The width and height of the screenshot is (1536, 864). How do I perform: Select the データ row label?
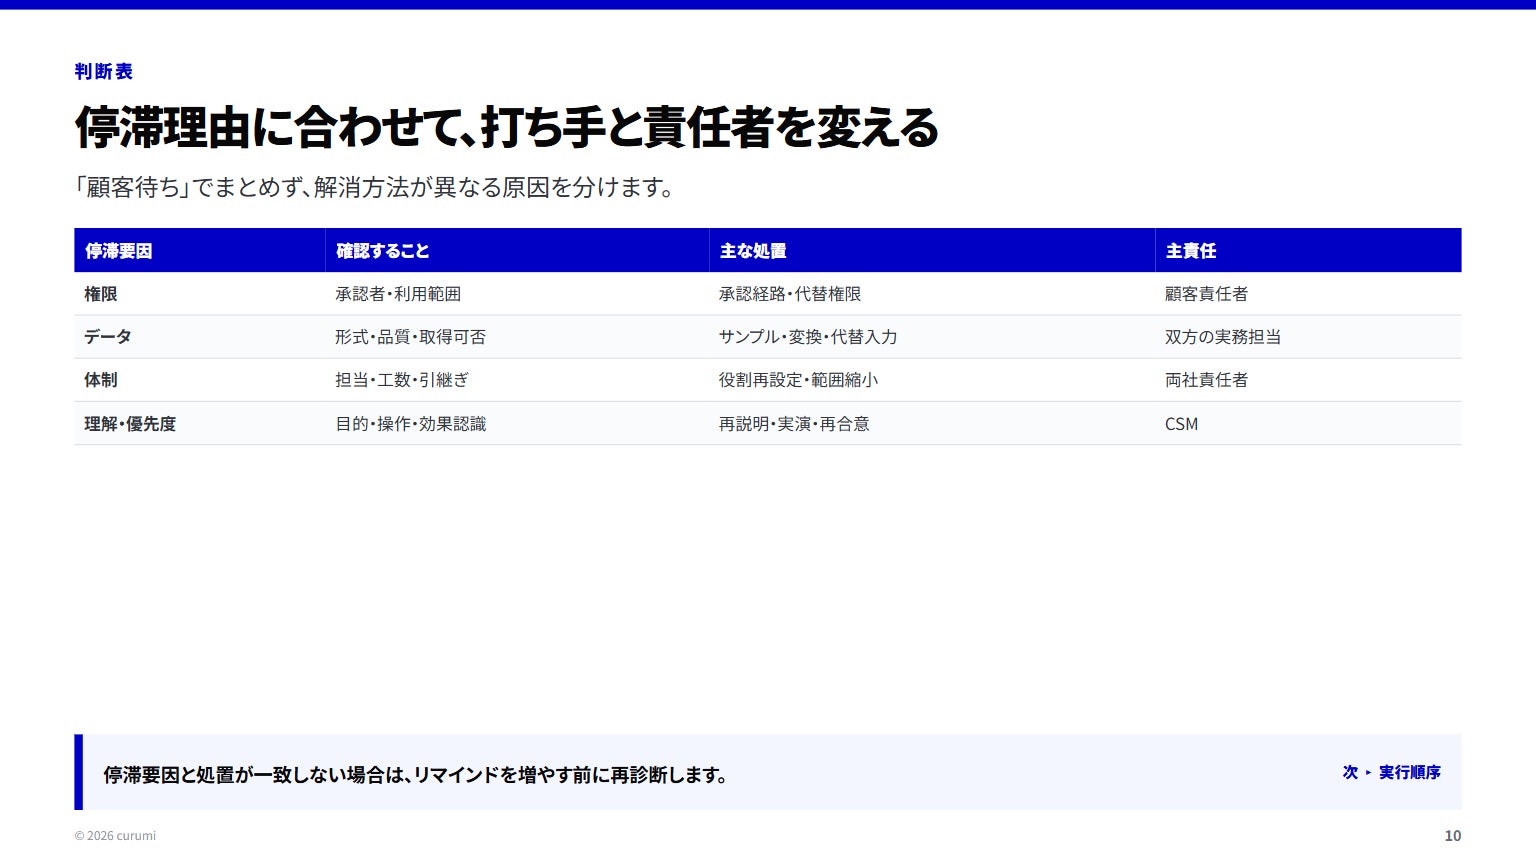point(108,337)
